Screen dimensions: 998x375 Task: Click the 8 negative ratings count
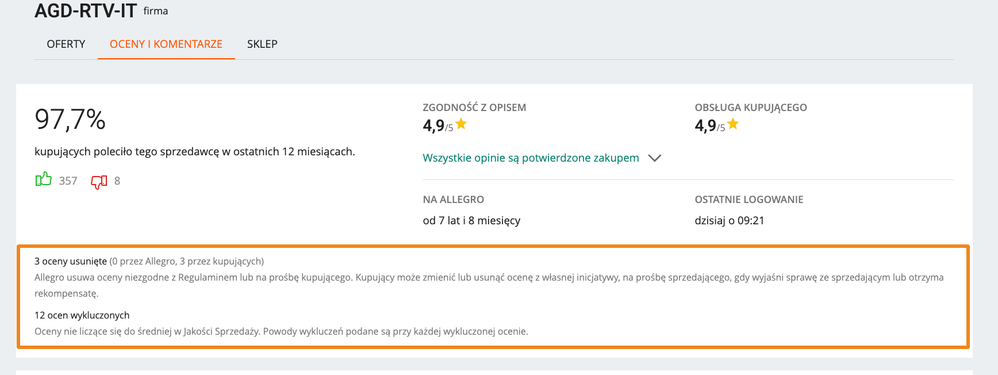(x=117, y=181)
